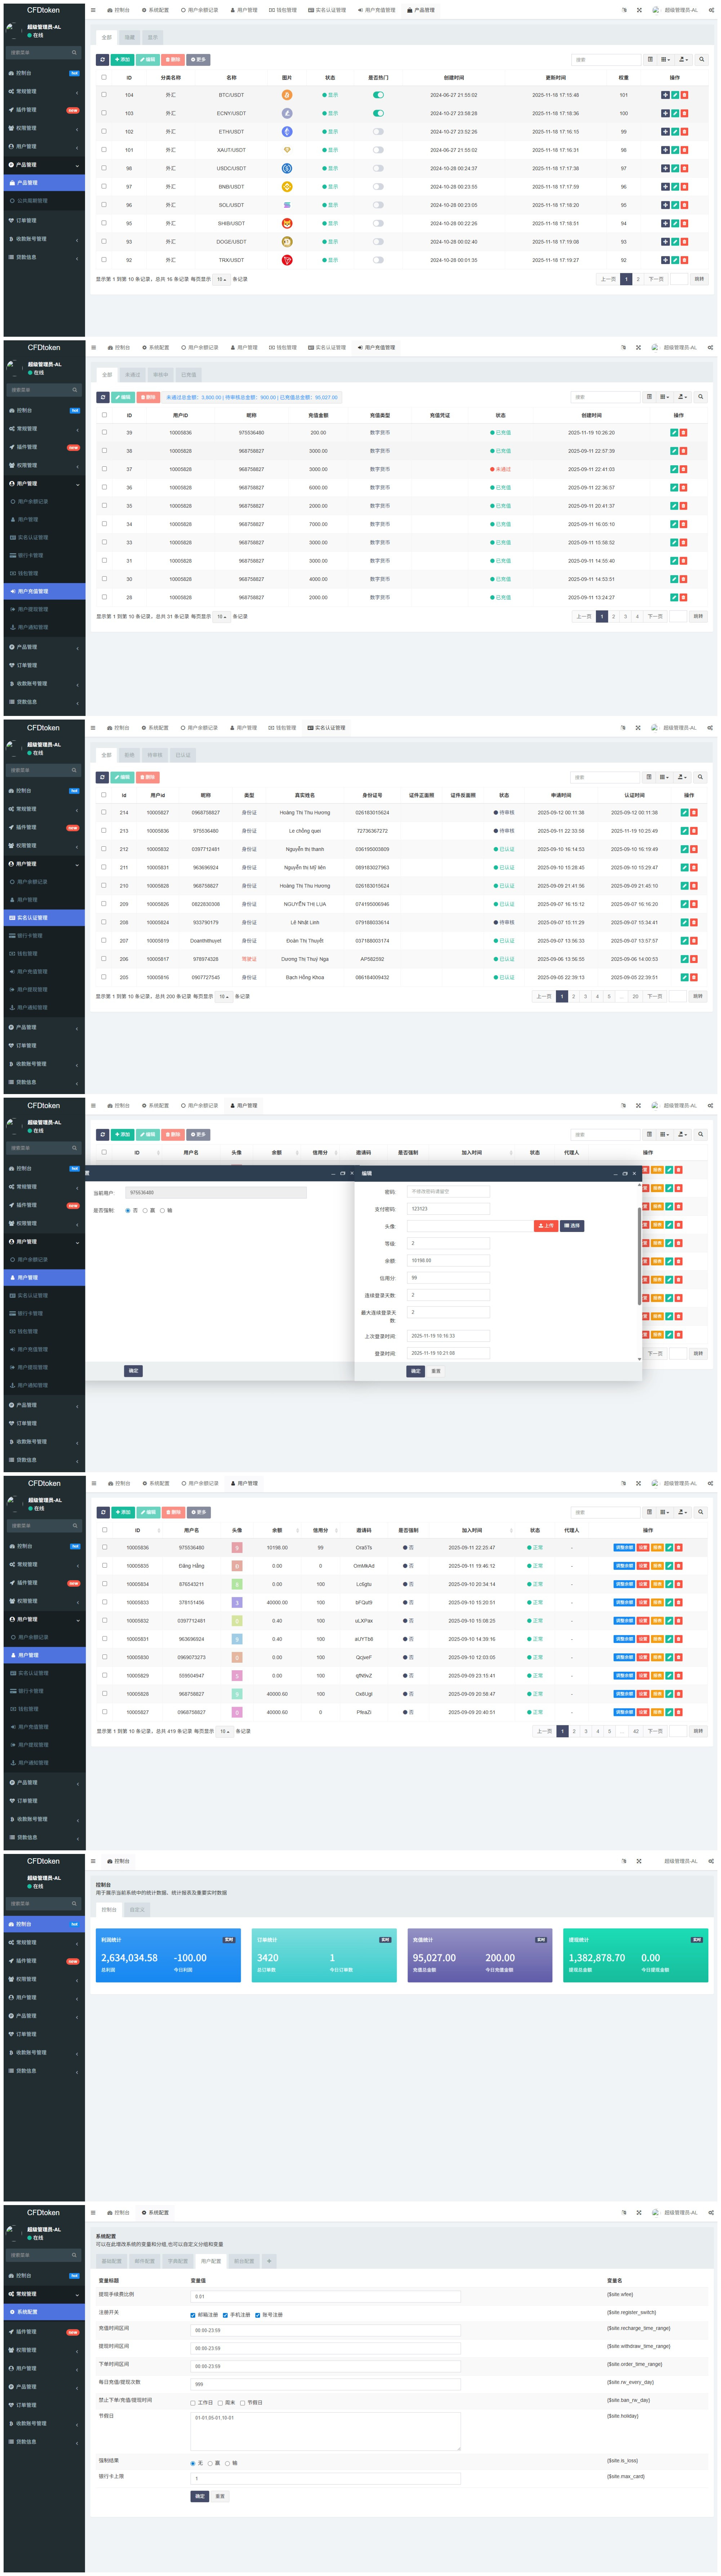The width and height of the screenshot is (721, 2576).
Task: Click red delete icon in TRX/USDT row
Action: pos(685,260)
